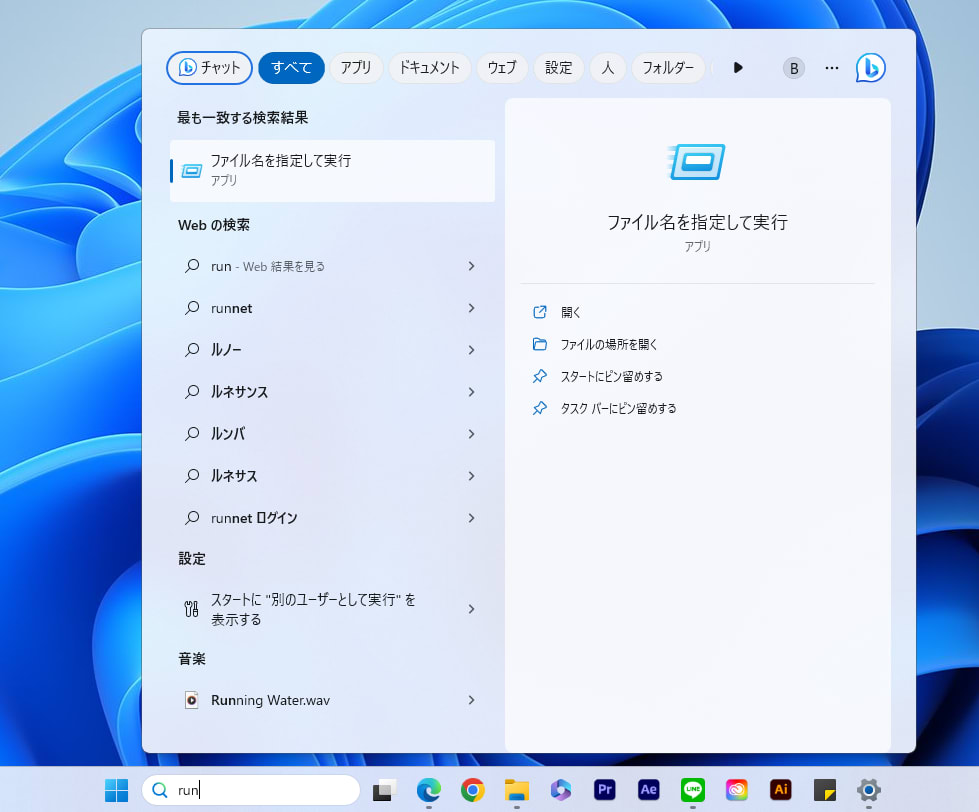This screenshot has height=812, width=979.
Task: Select the 'runnet ログイン' web suggestion
Action: 316,518
